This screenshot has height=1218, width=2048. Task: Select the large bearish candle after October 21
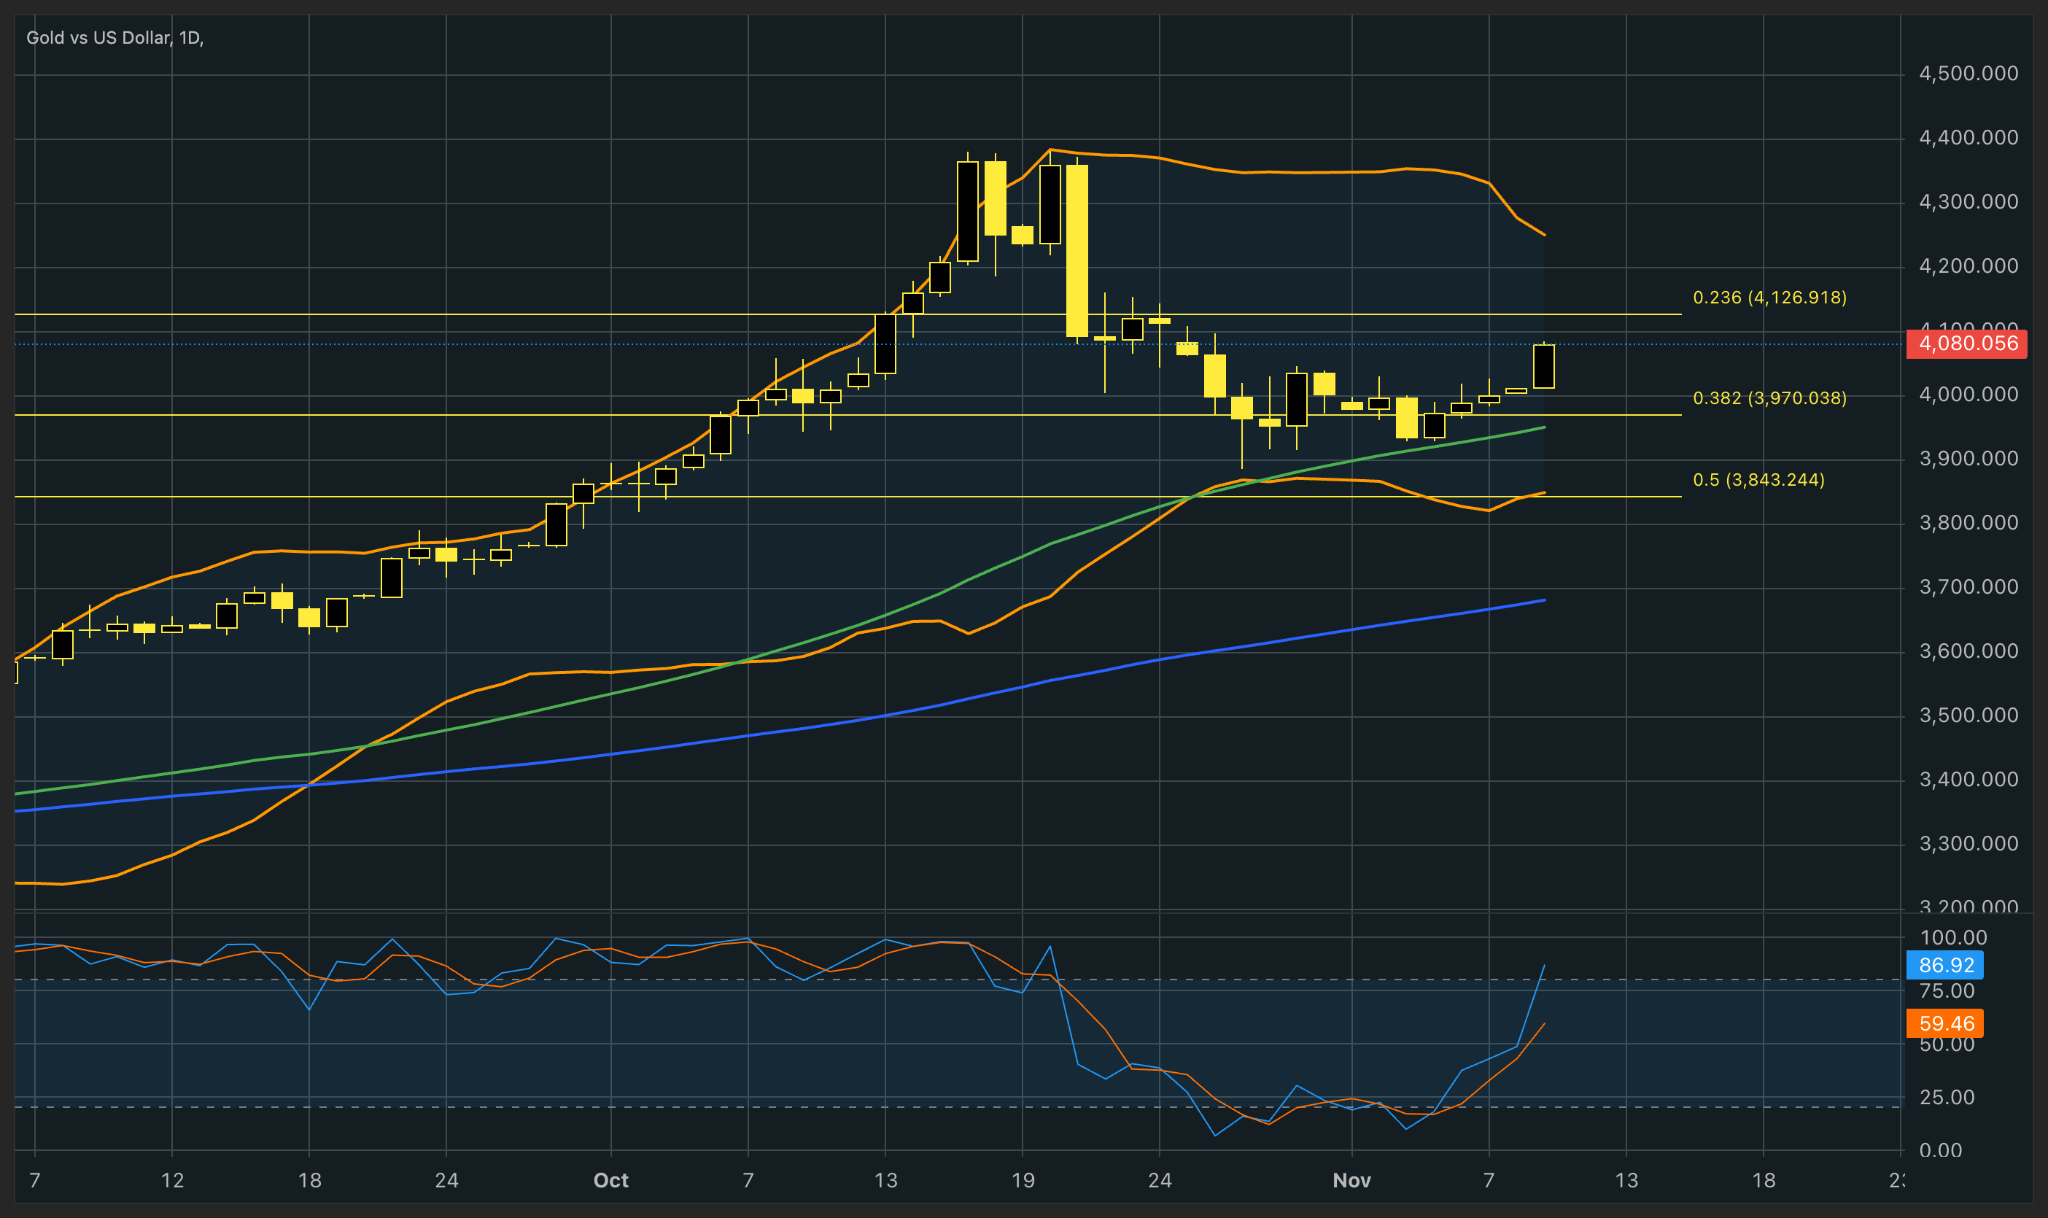point(1076,250)
